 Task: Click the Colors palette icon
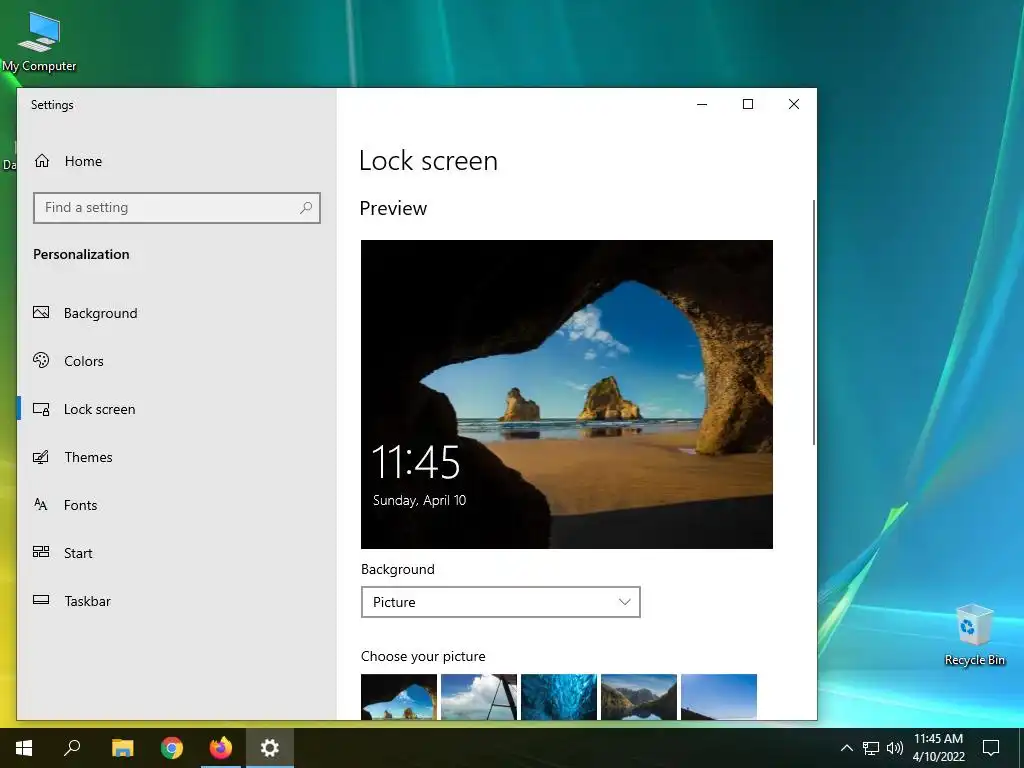tap(41, 360)
